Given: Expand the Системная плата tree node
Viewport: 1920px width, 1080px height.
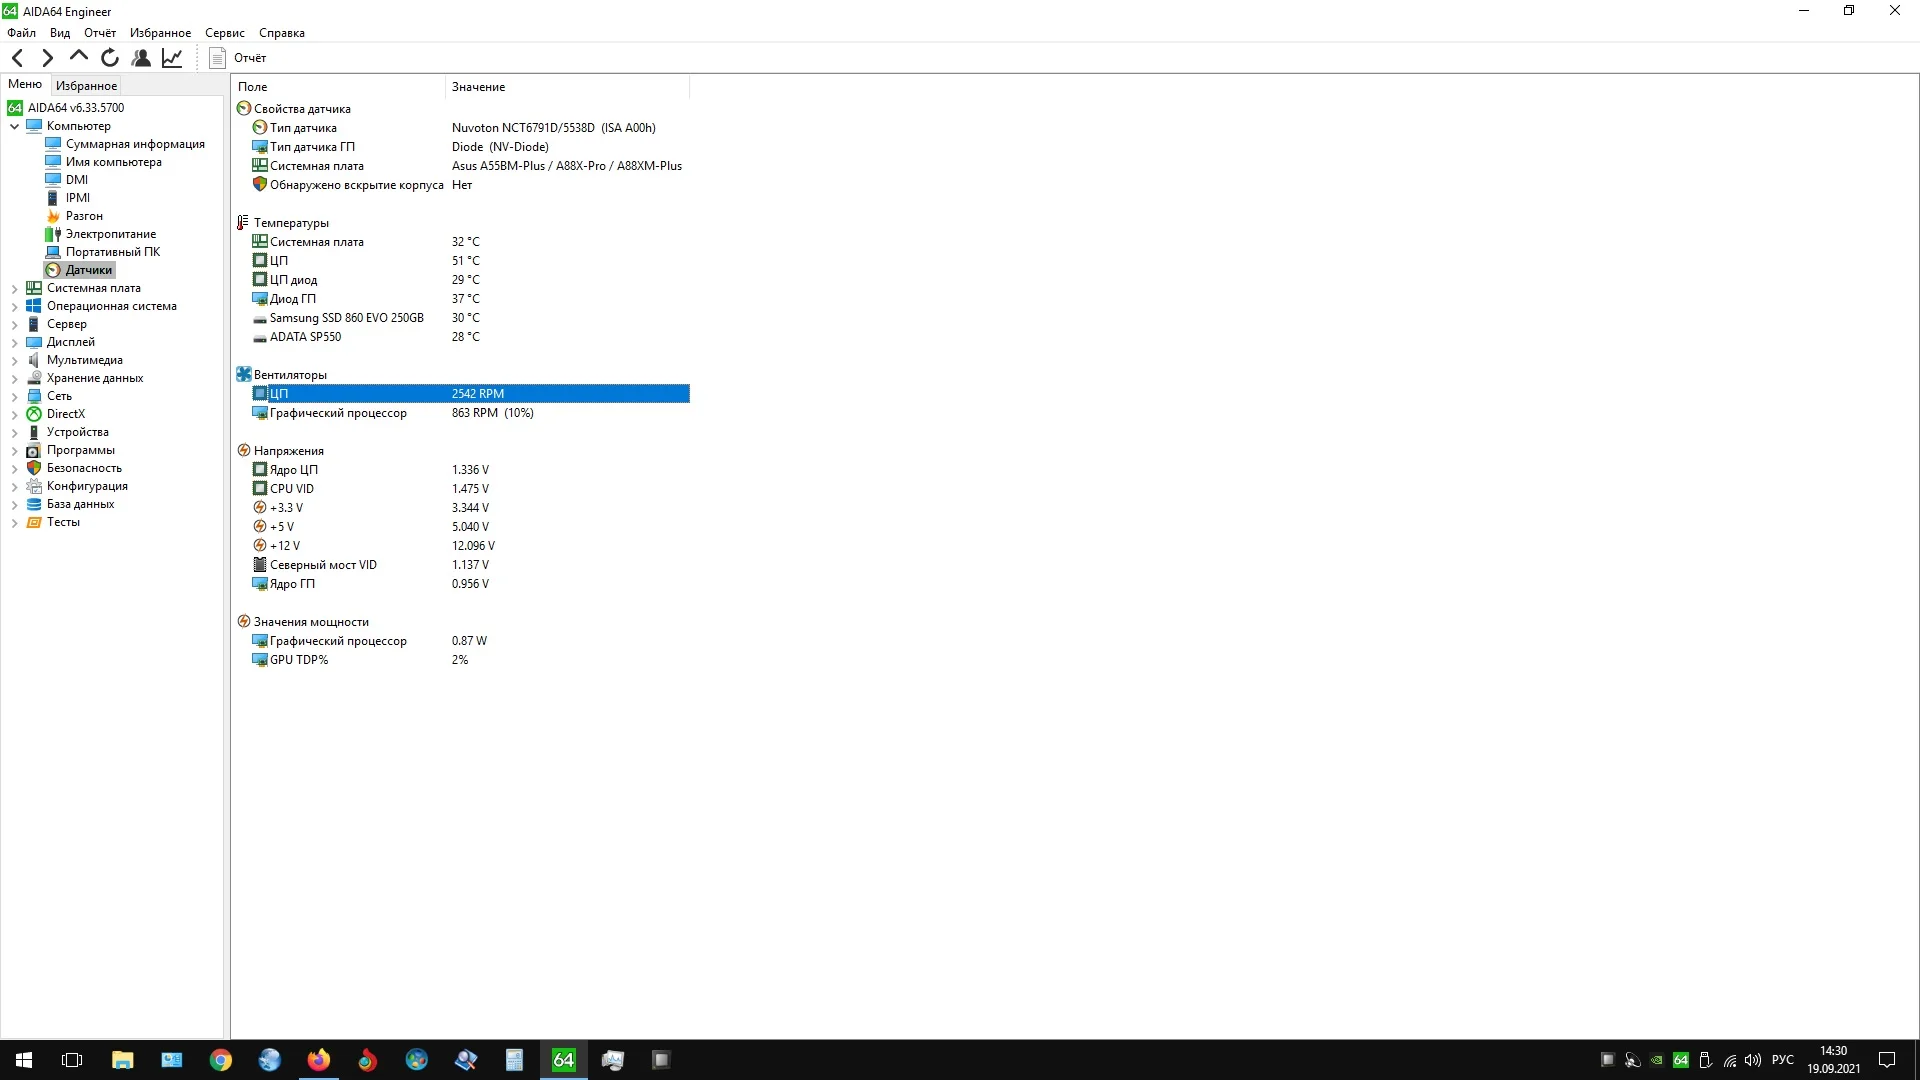Looking at the screenshot, I should [x=14, y=288].
